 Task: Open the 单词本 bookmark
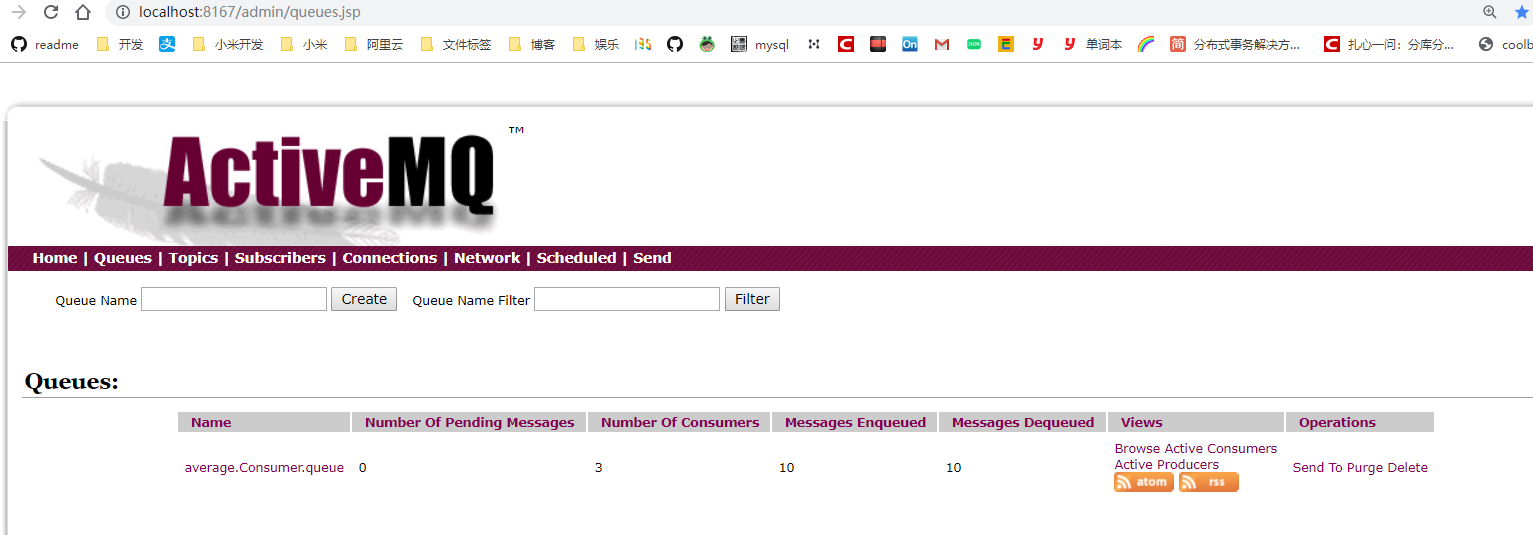1092,44
